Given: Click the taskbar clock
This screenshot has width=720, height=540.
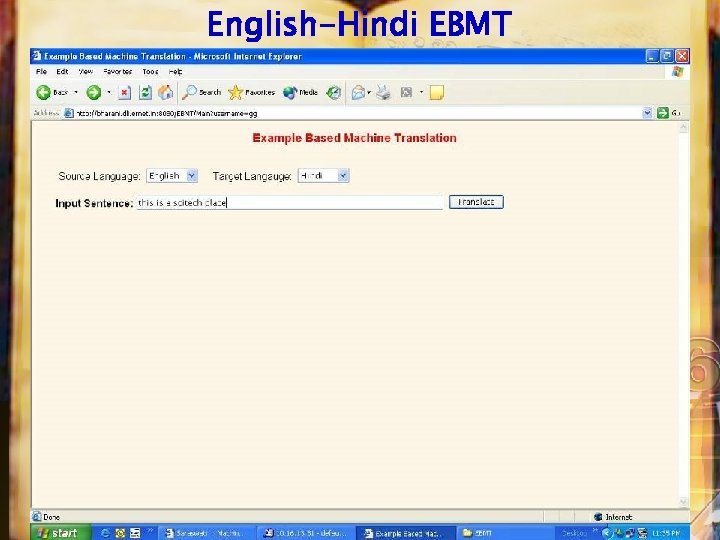Looking at the screenshot, I should 666,533.
